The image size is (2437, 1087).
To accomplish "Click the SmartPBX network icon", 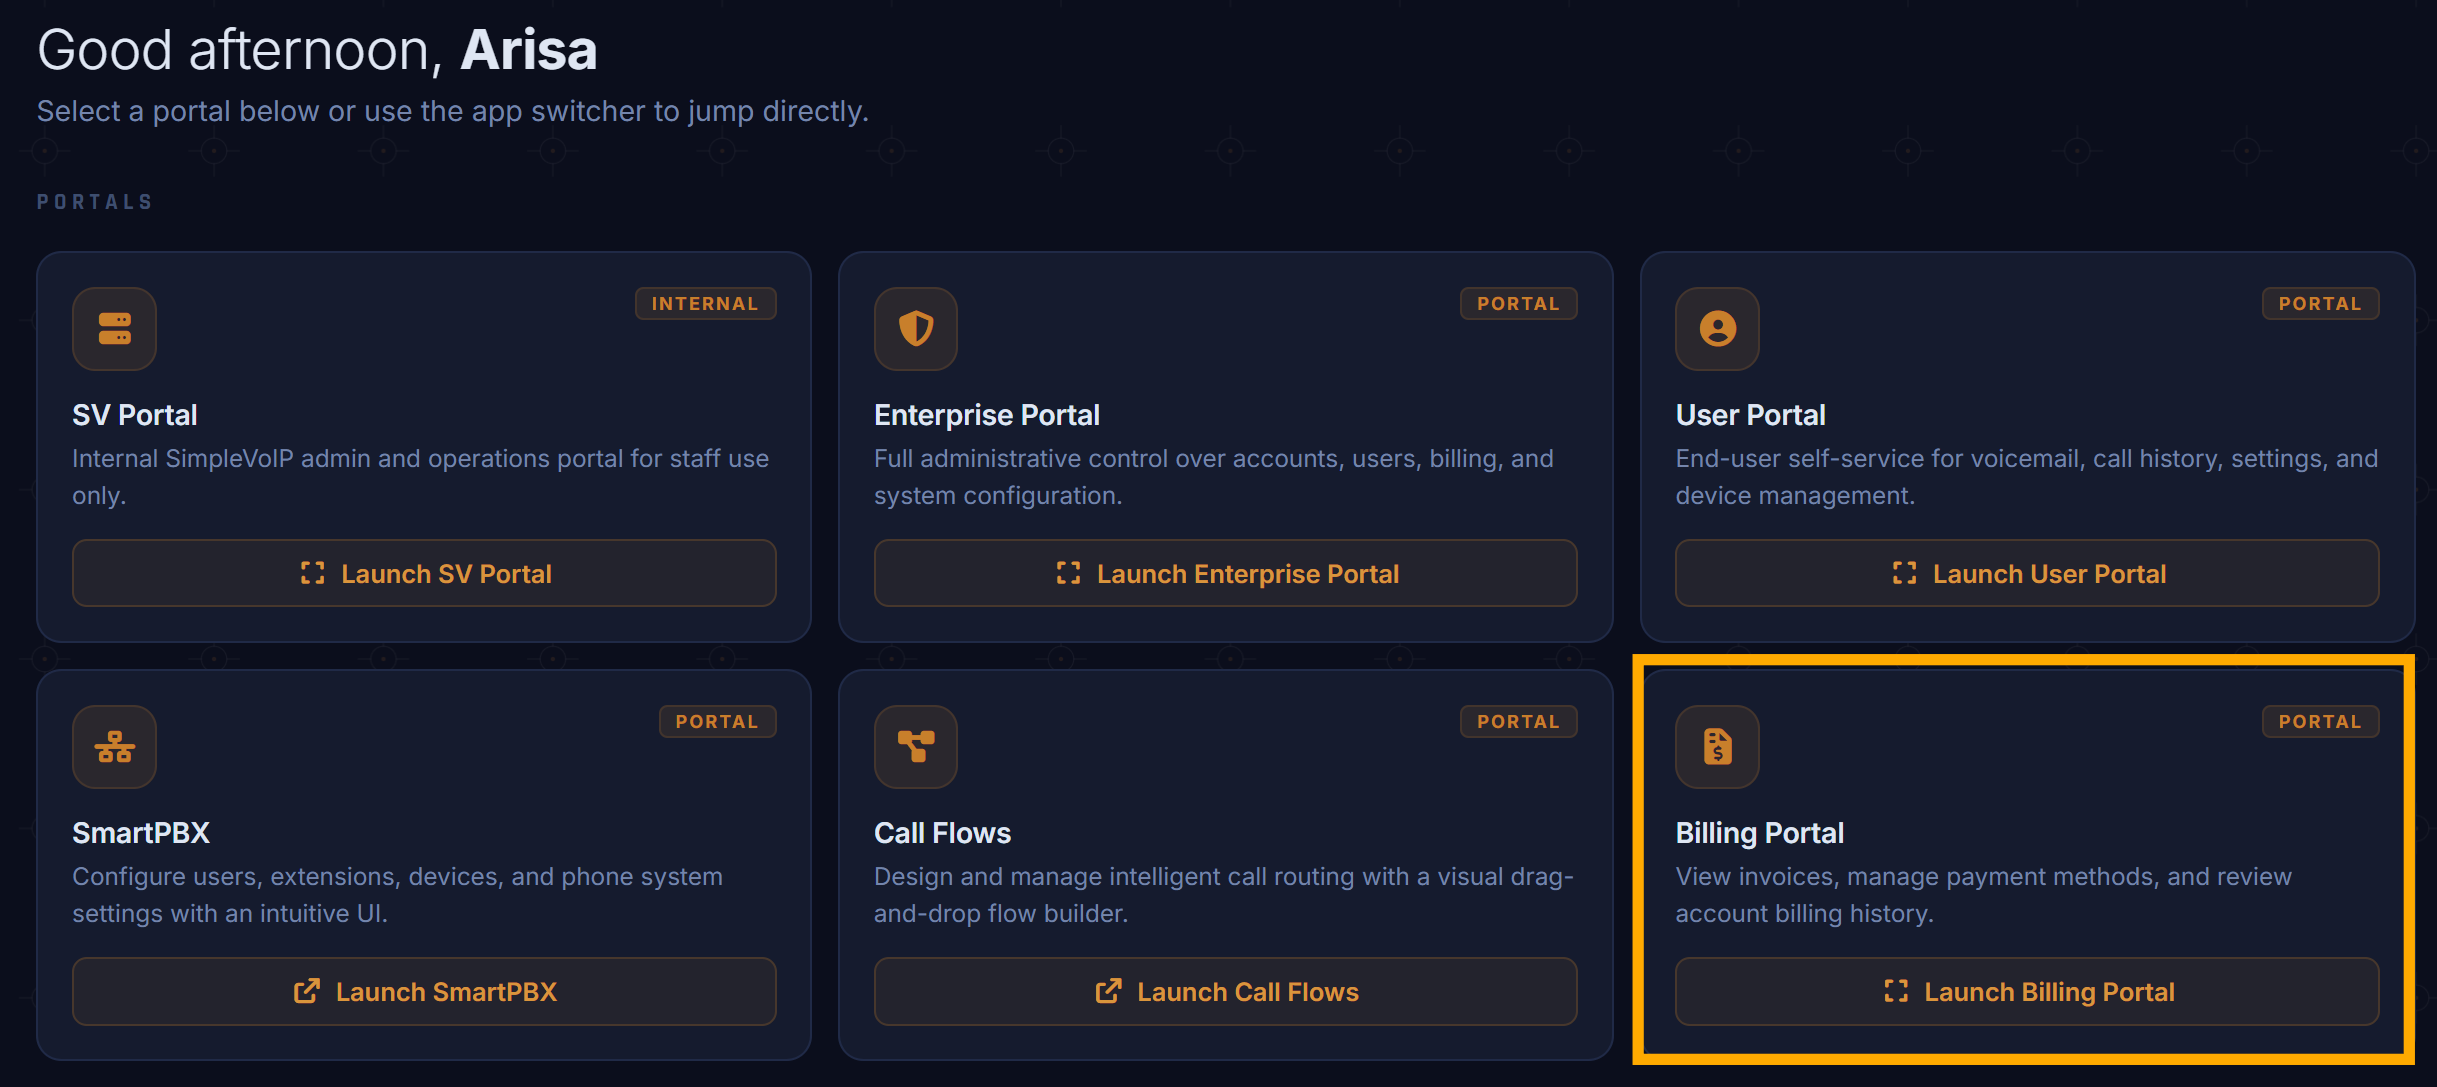I will [114, 747].
